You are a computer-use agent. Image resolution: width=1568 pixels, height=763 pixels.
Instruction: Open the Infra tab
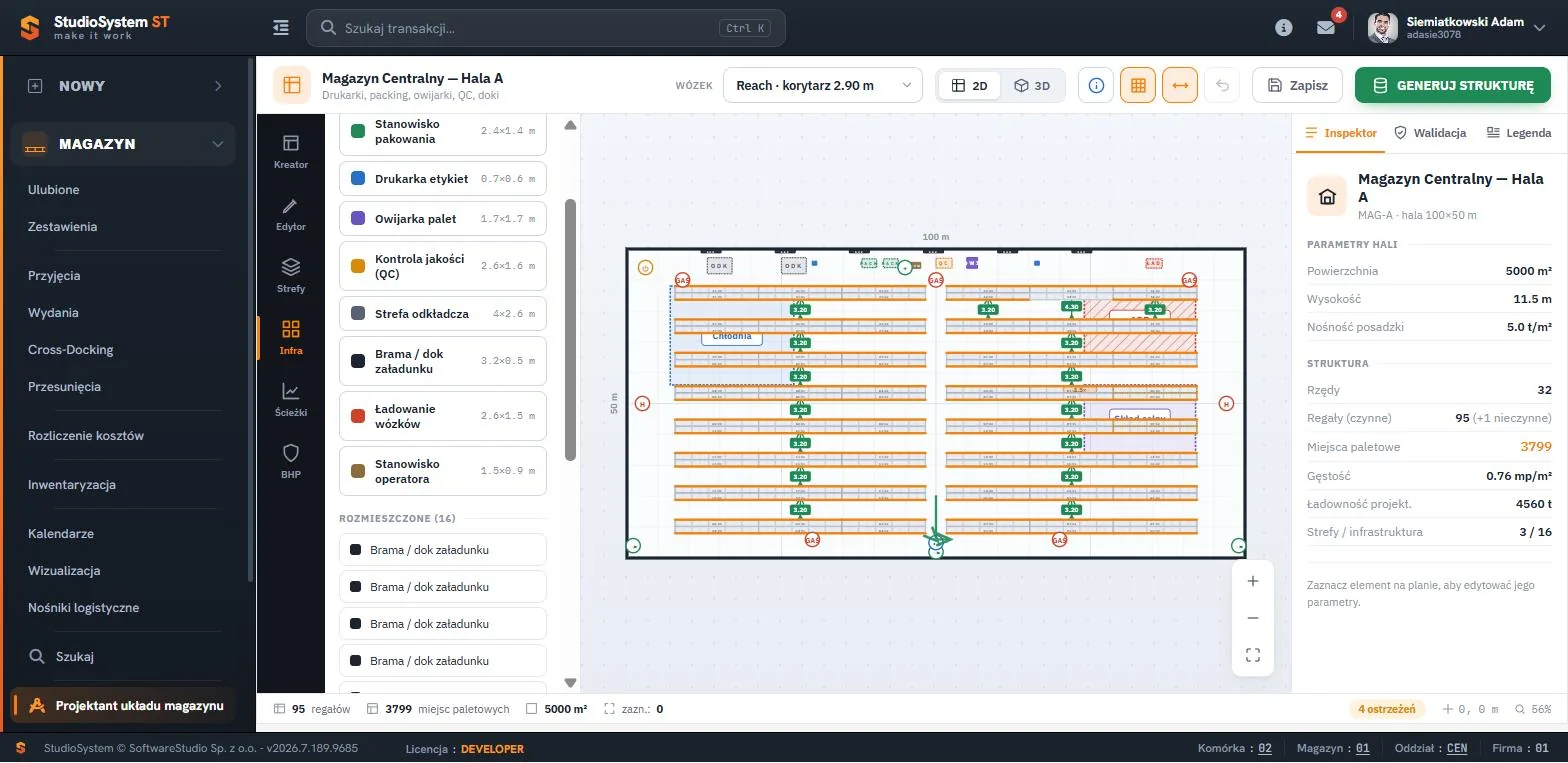(291, 337)
